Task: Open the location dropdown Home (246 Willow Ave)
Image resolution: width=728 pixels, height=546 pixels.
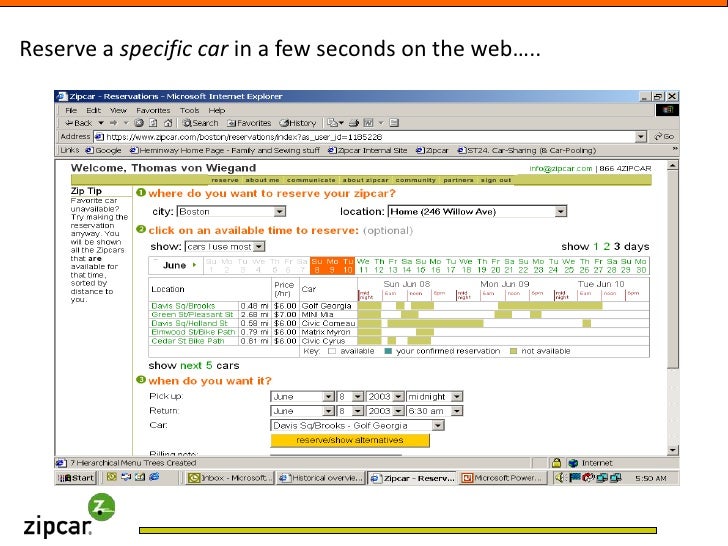Action: [x=477, y=212]
